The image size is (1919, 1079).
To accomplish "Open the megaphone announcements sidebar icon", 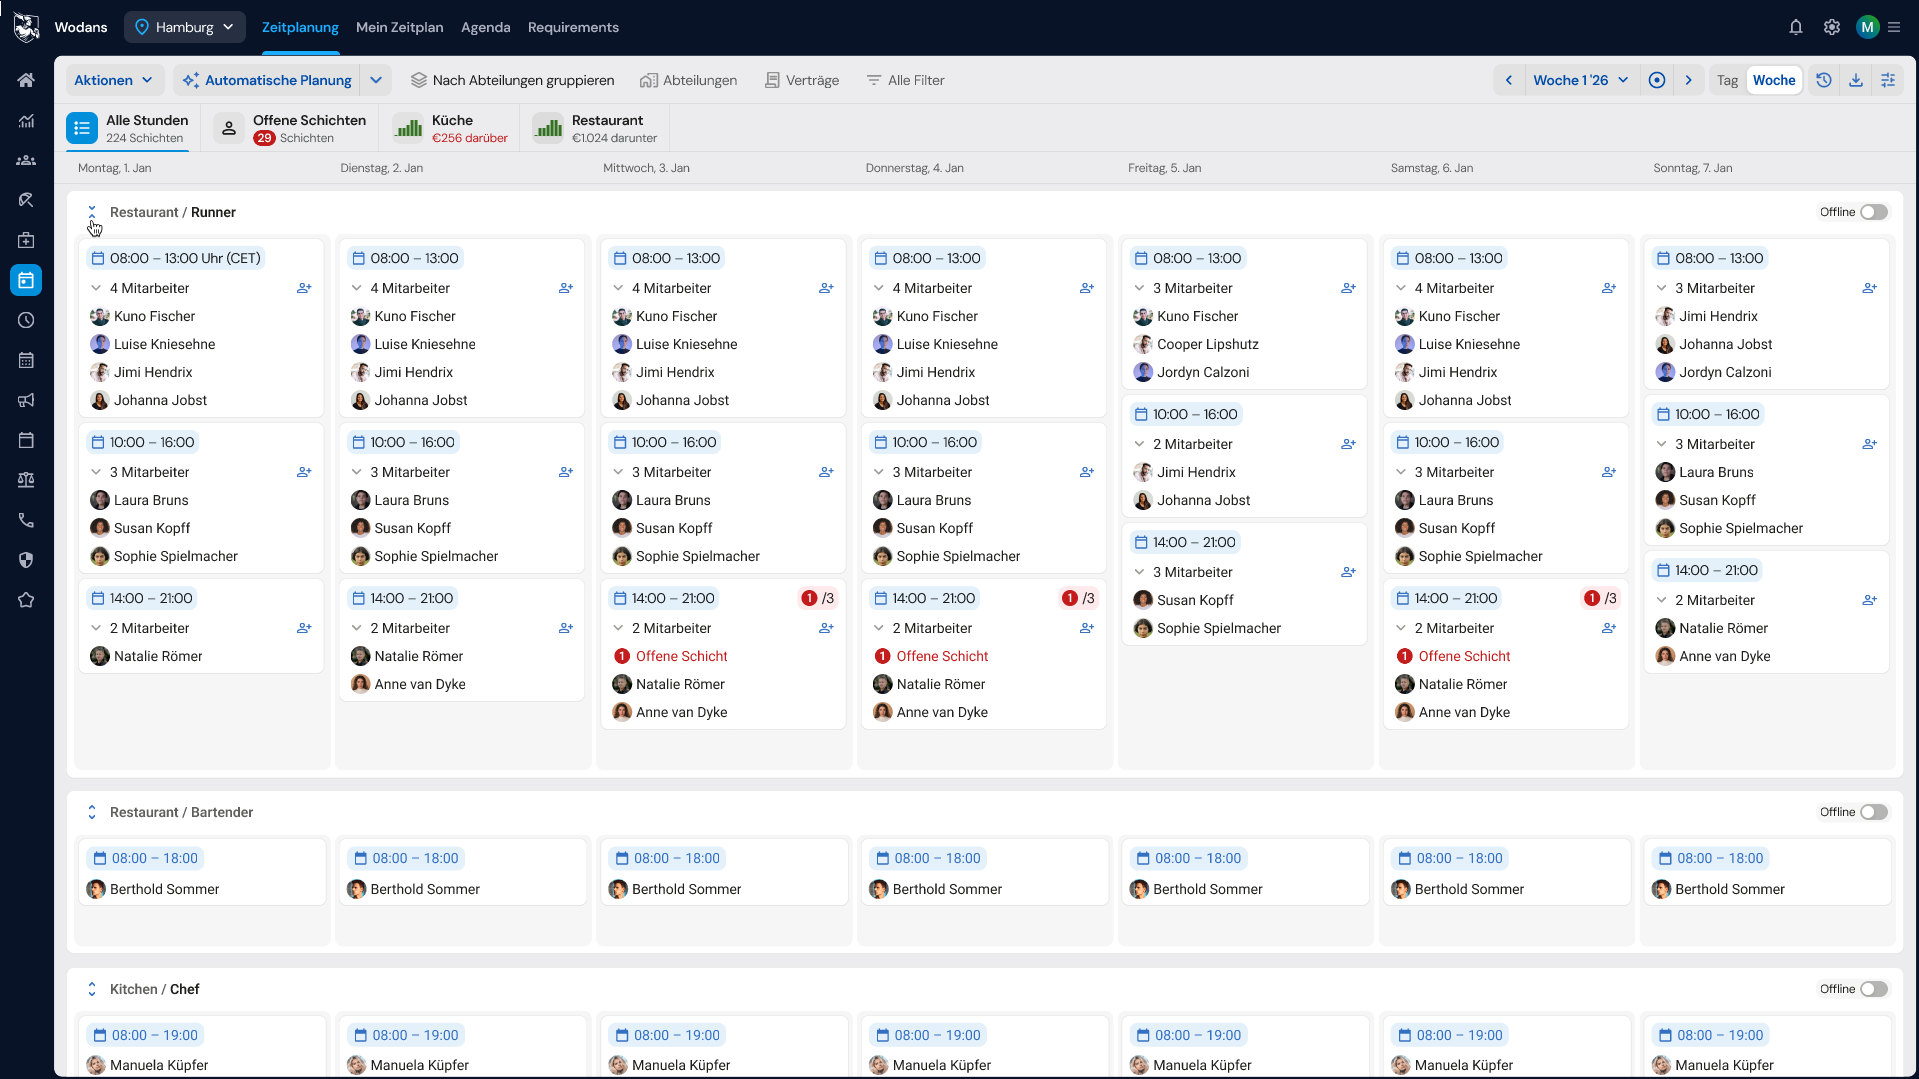I will point(26,400).
